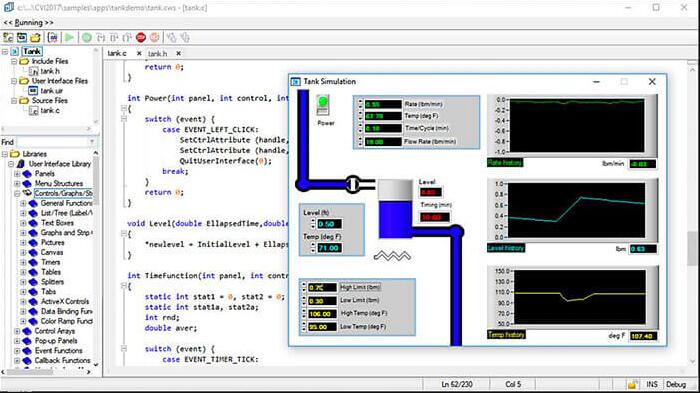Click the lock icon in status bar
Image resolution: width=700 pixels, height=393 pixels.
point(632,384)
